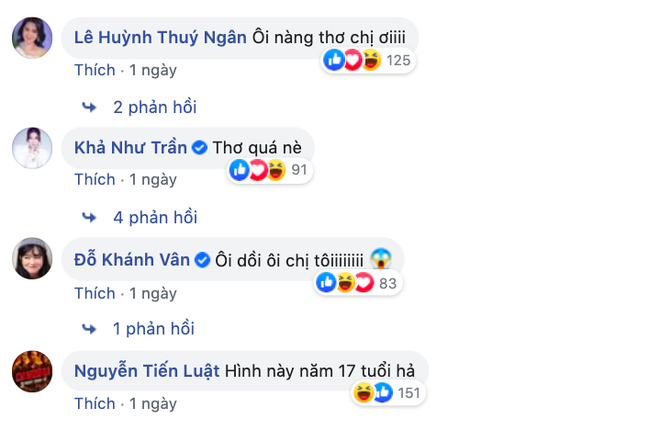Viewport: 660px width, 431px height.
Task: Open Khả Như Trần's profile name link
Action: [x=131, y=147]
